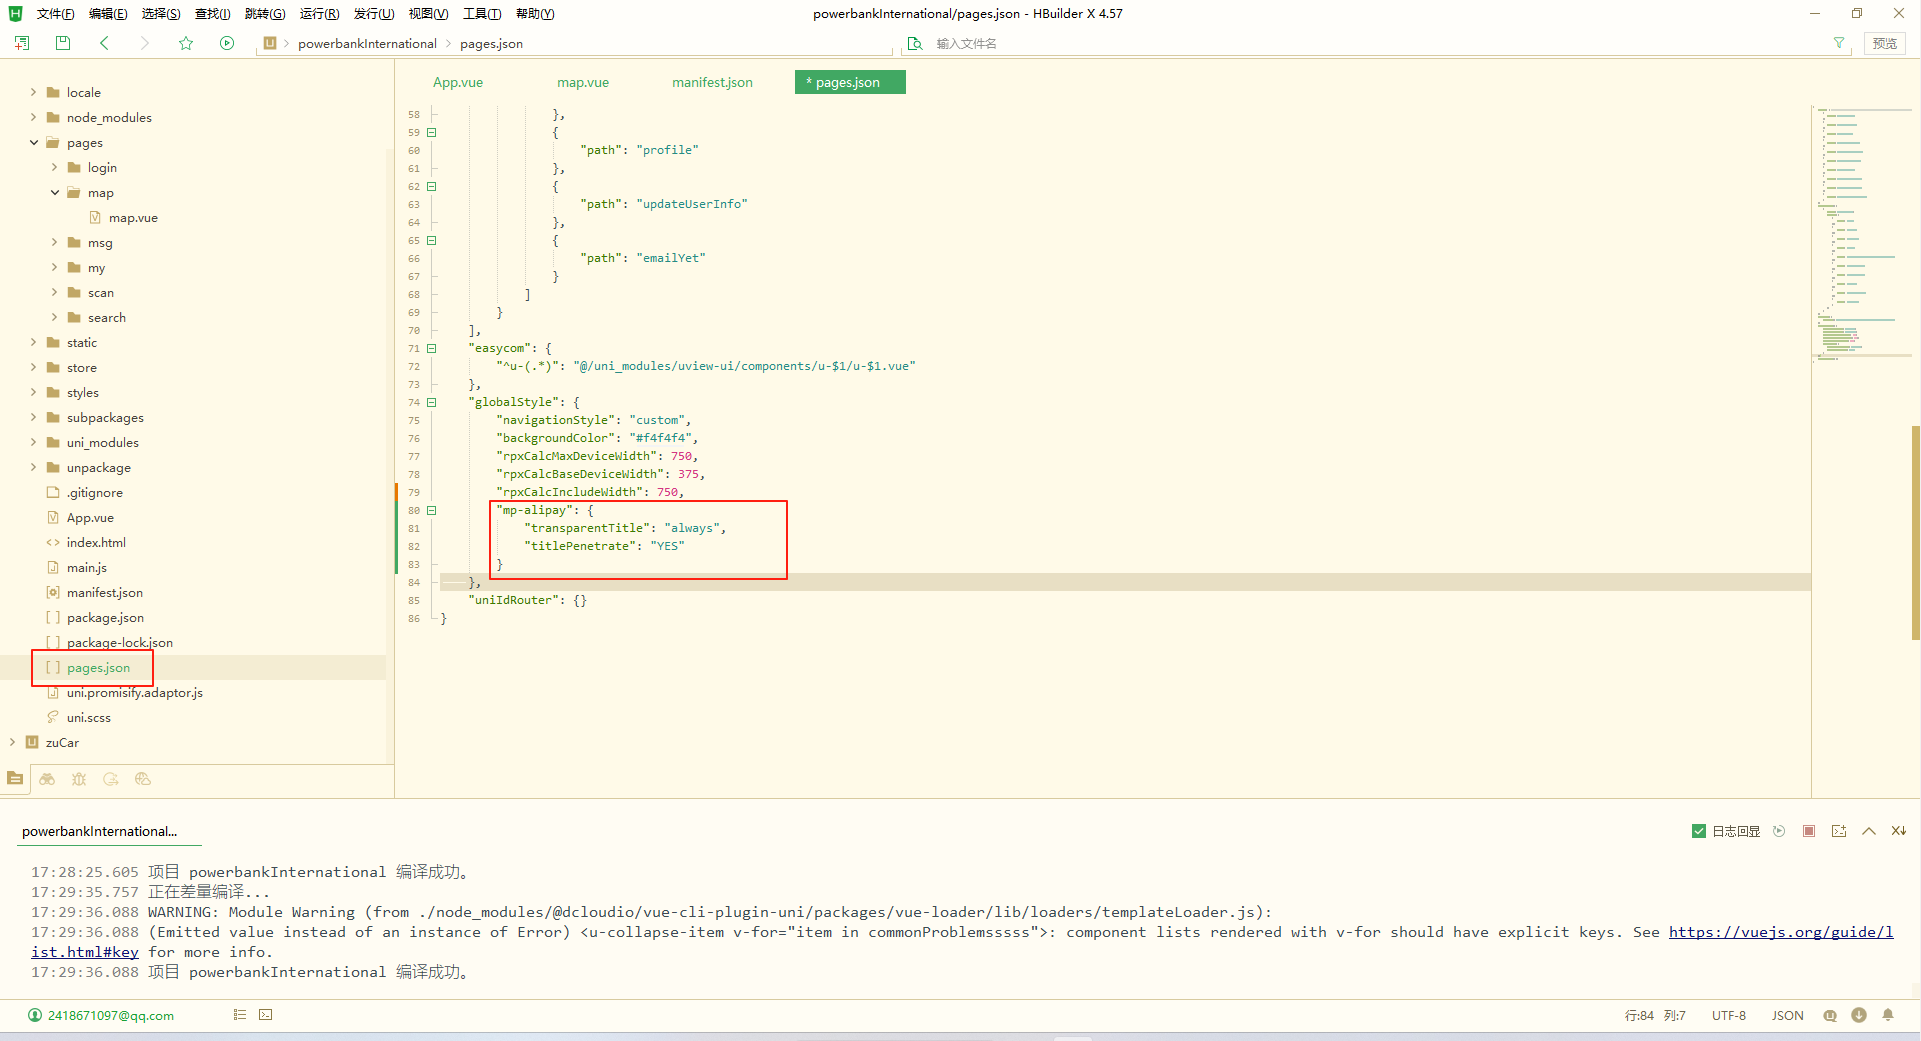Click the run play icon in toolbar
Image resolution: width=1921 pixels, height=1041 pixels.
tap(227, 43)
